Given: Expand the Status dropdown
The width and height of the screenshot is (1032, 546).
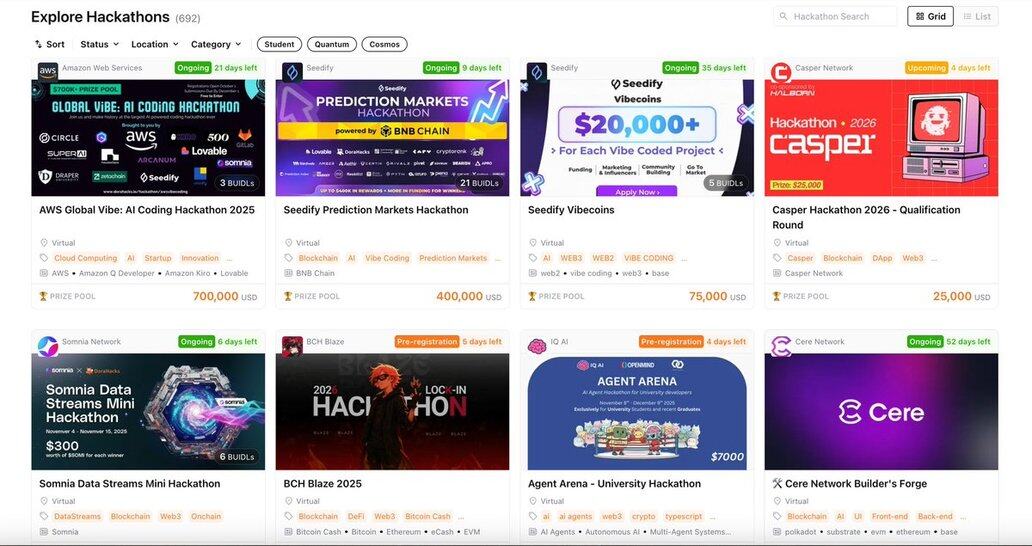Looking at the screenshot, I should click(99, 44).
